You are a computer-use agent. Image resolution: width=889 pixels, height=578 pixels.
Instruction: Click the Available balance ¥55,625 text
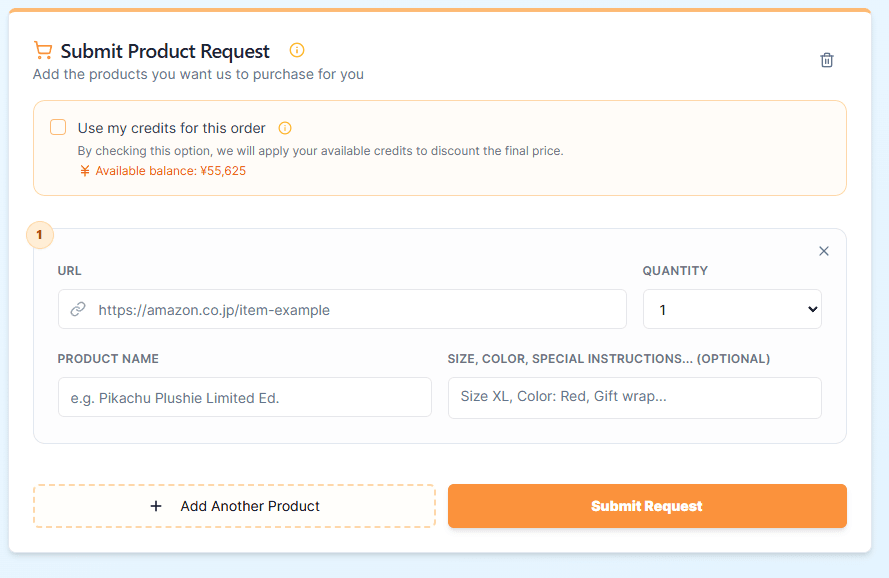coord(170,171)
